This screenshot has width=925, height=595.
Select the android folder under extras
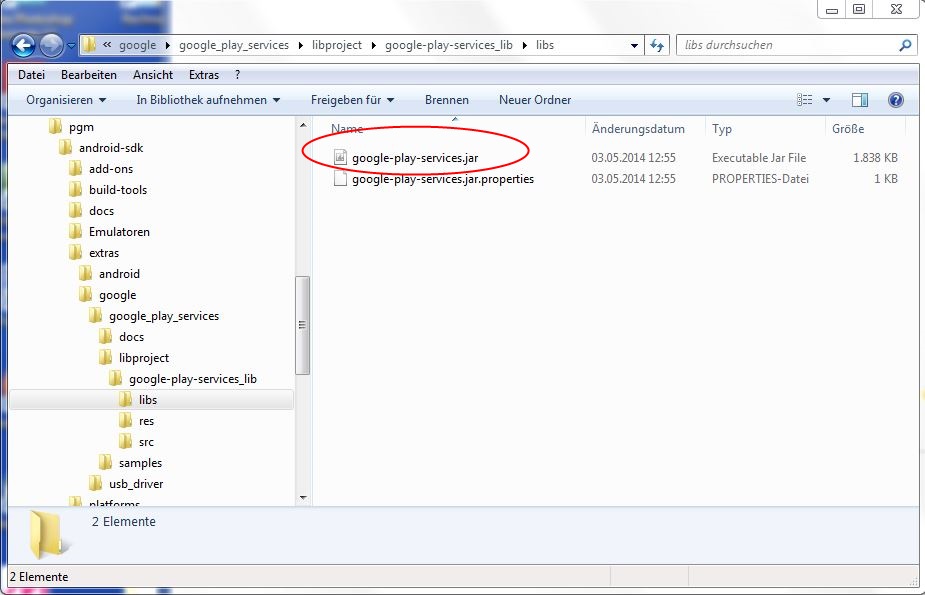point(119,274)
